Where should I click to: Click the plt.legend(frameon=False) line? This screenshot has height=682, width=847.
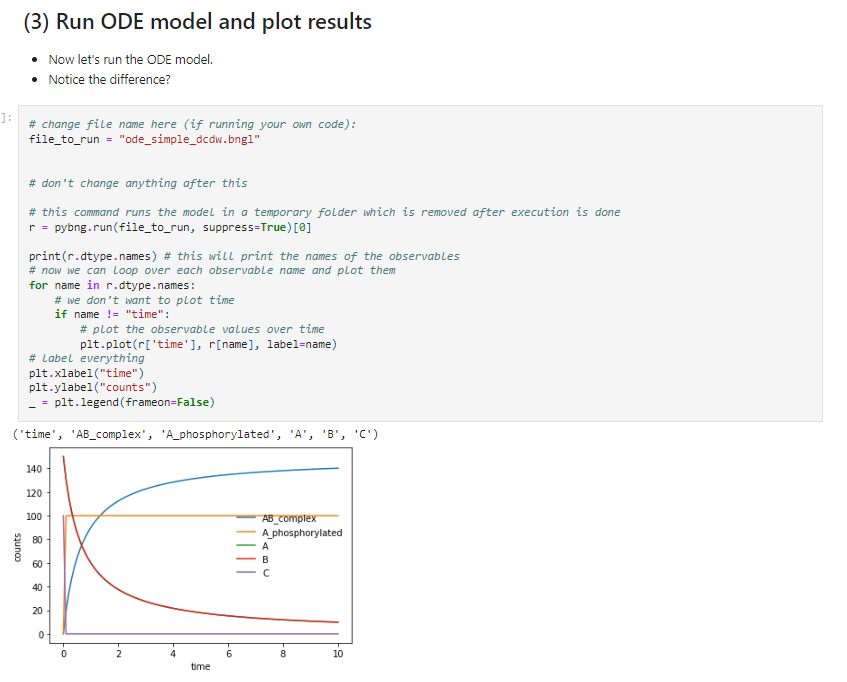(127, 402)
